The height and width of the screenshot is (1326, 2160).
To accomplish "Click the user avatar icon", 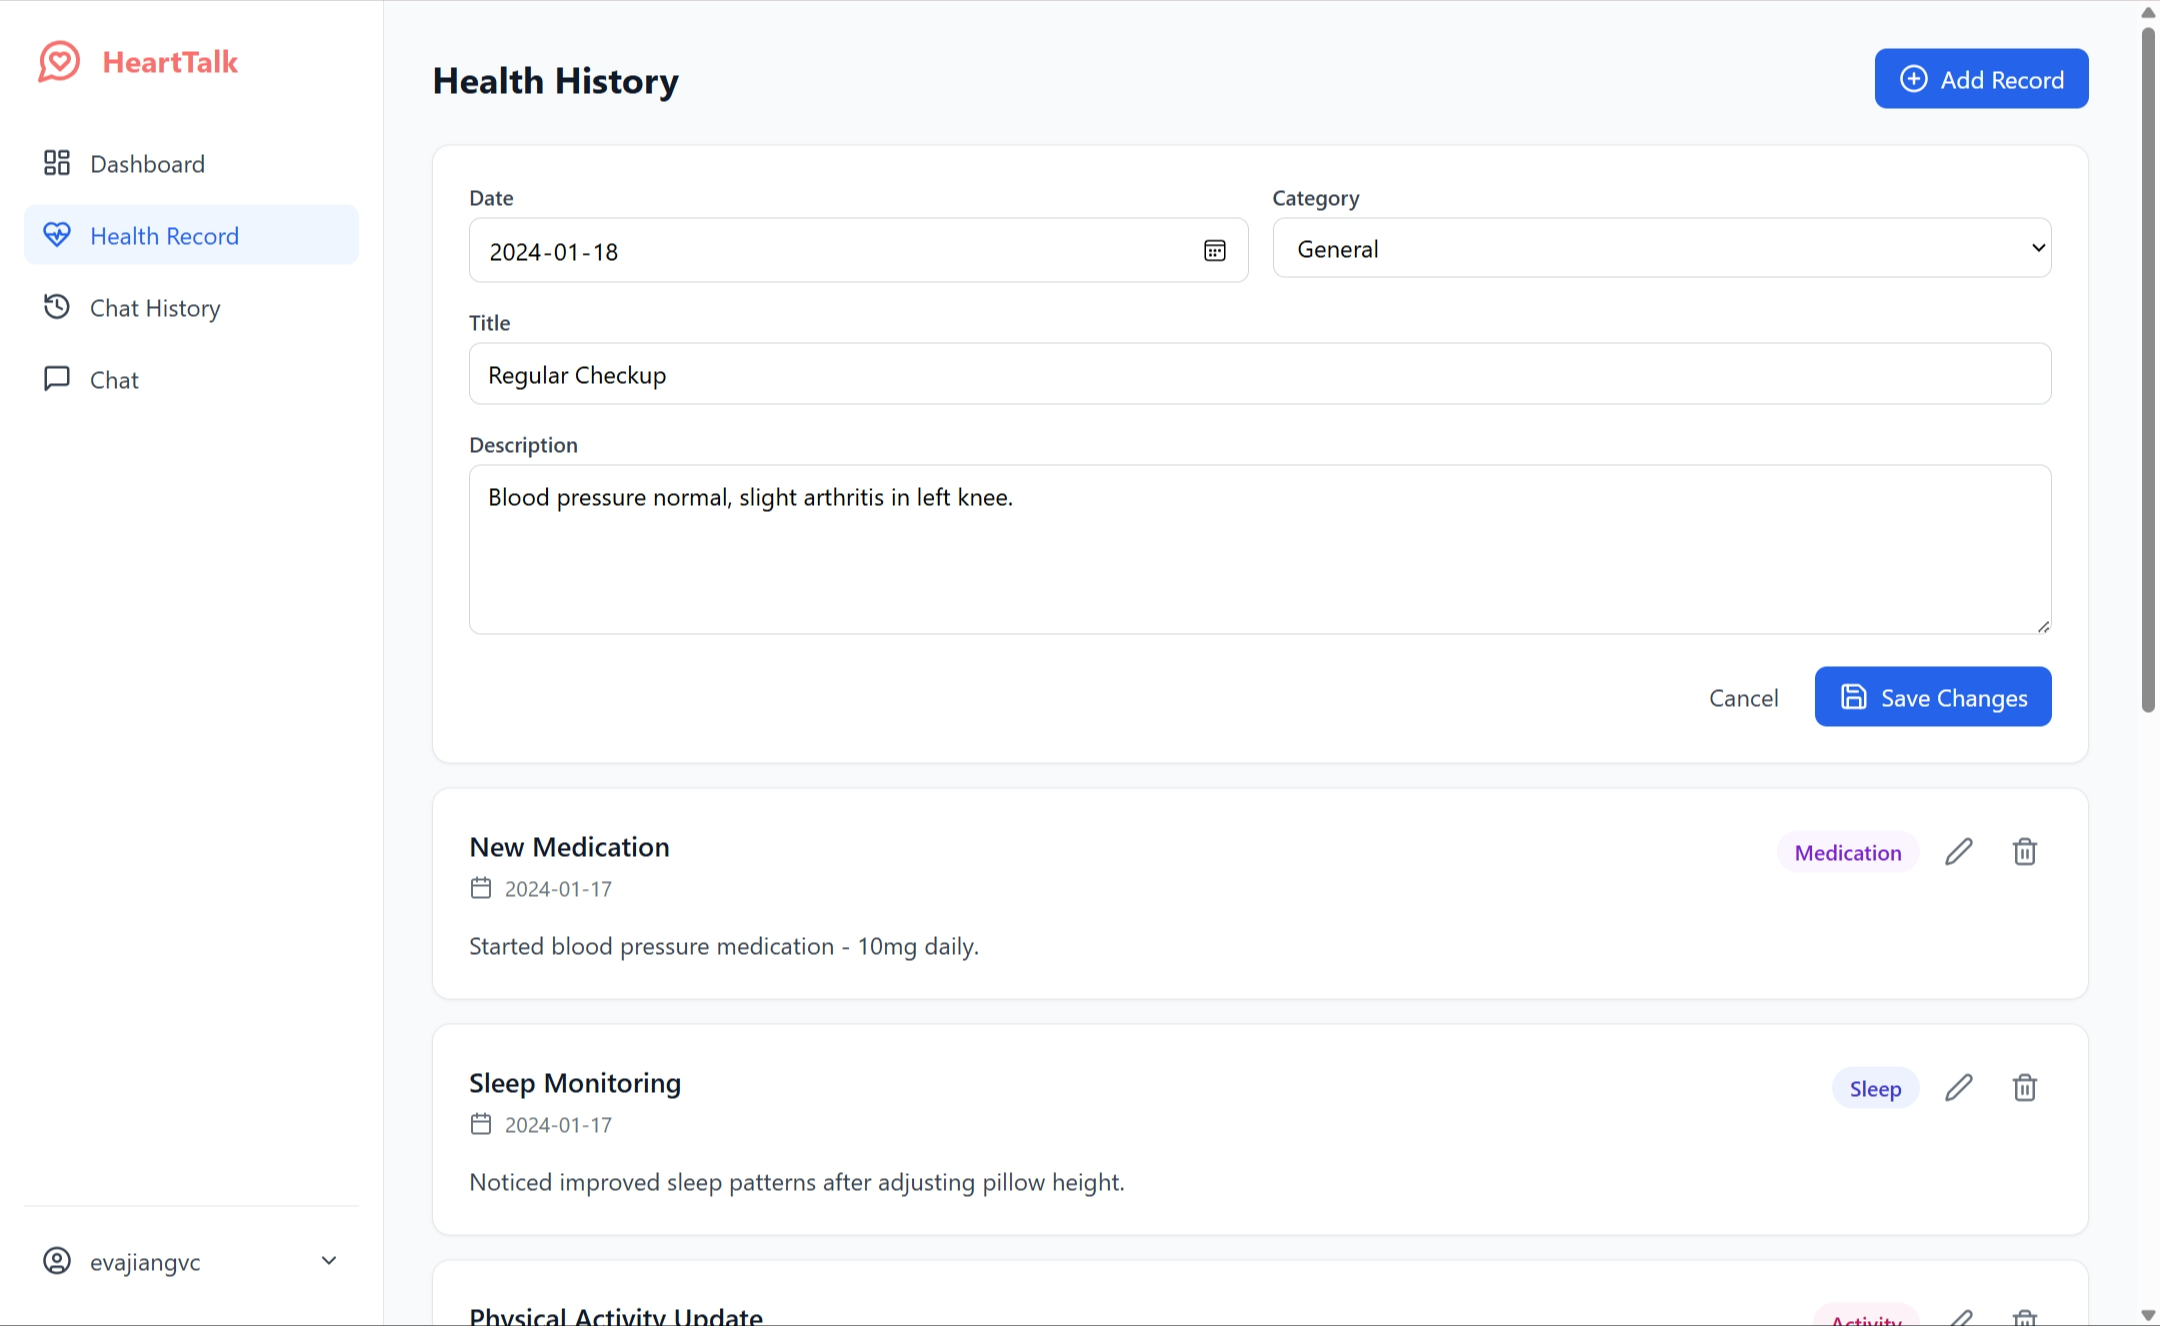I will pos(57,1261).
